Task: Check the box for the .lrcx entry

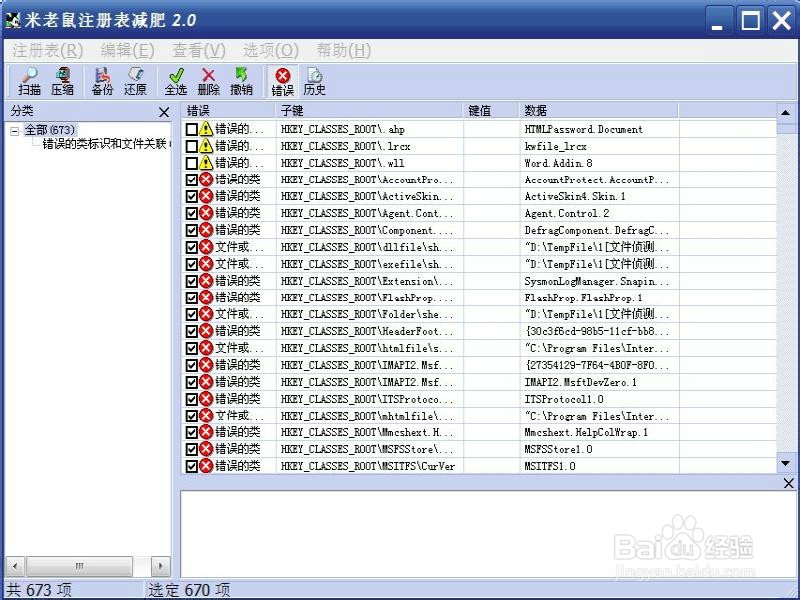Action: pos(191,146)
